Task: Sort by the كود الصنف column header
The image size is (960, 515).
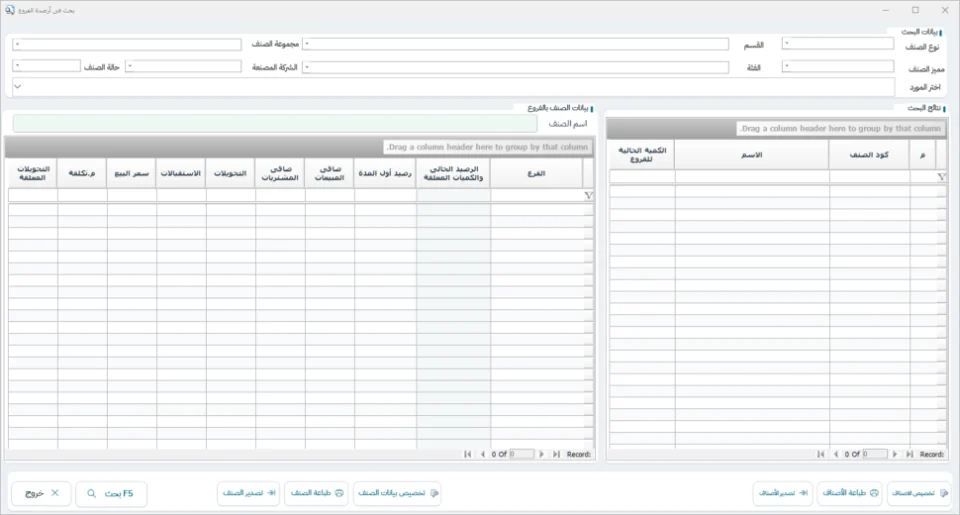Action: point(869,155)
